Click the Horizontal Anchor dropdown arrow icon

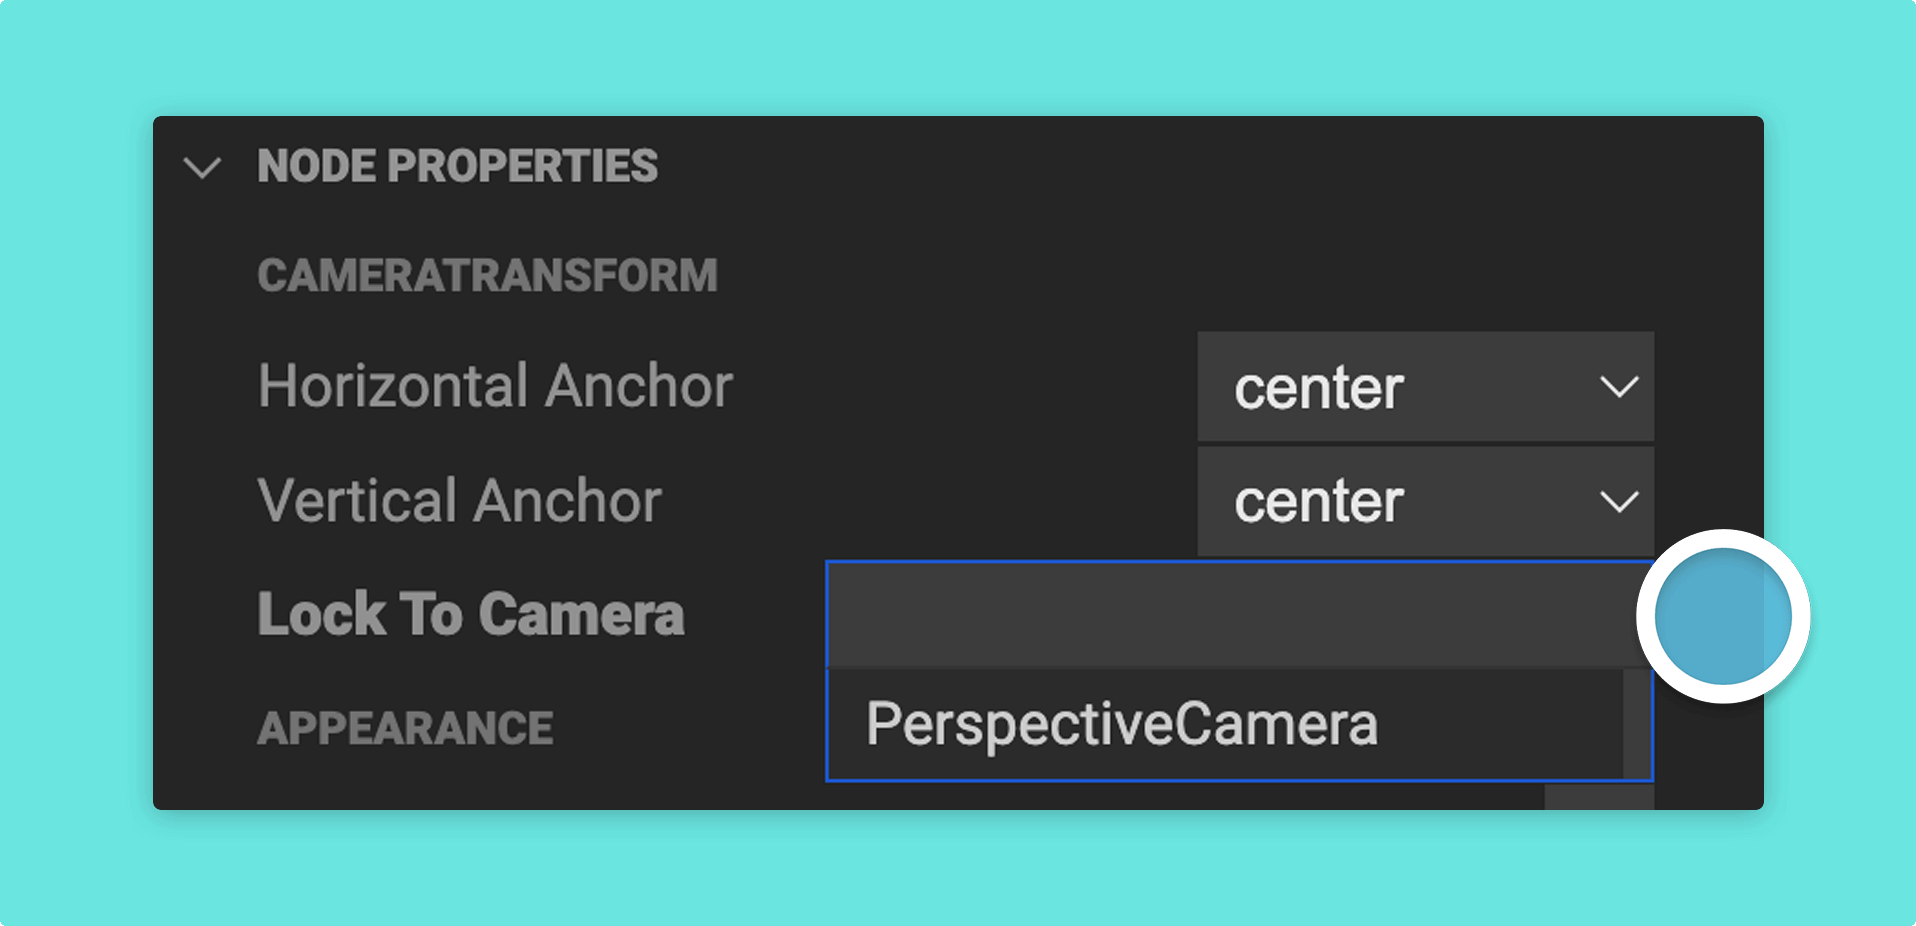tap(1619, 387)
